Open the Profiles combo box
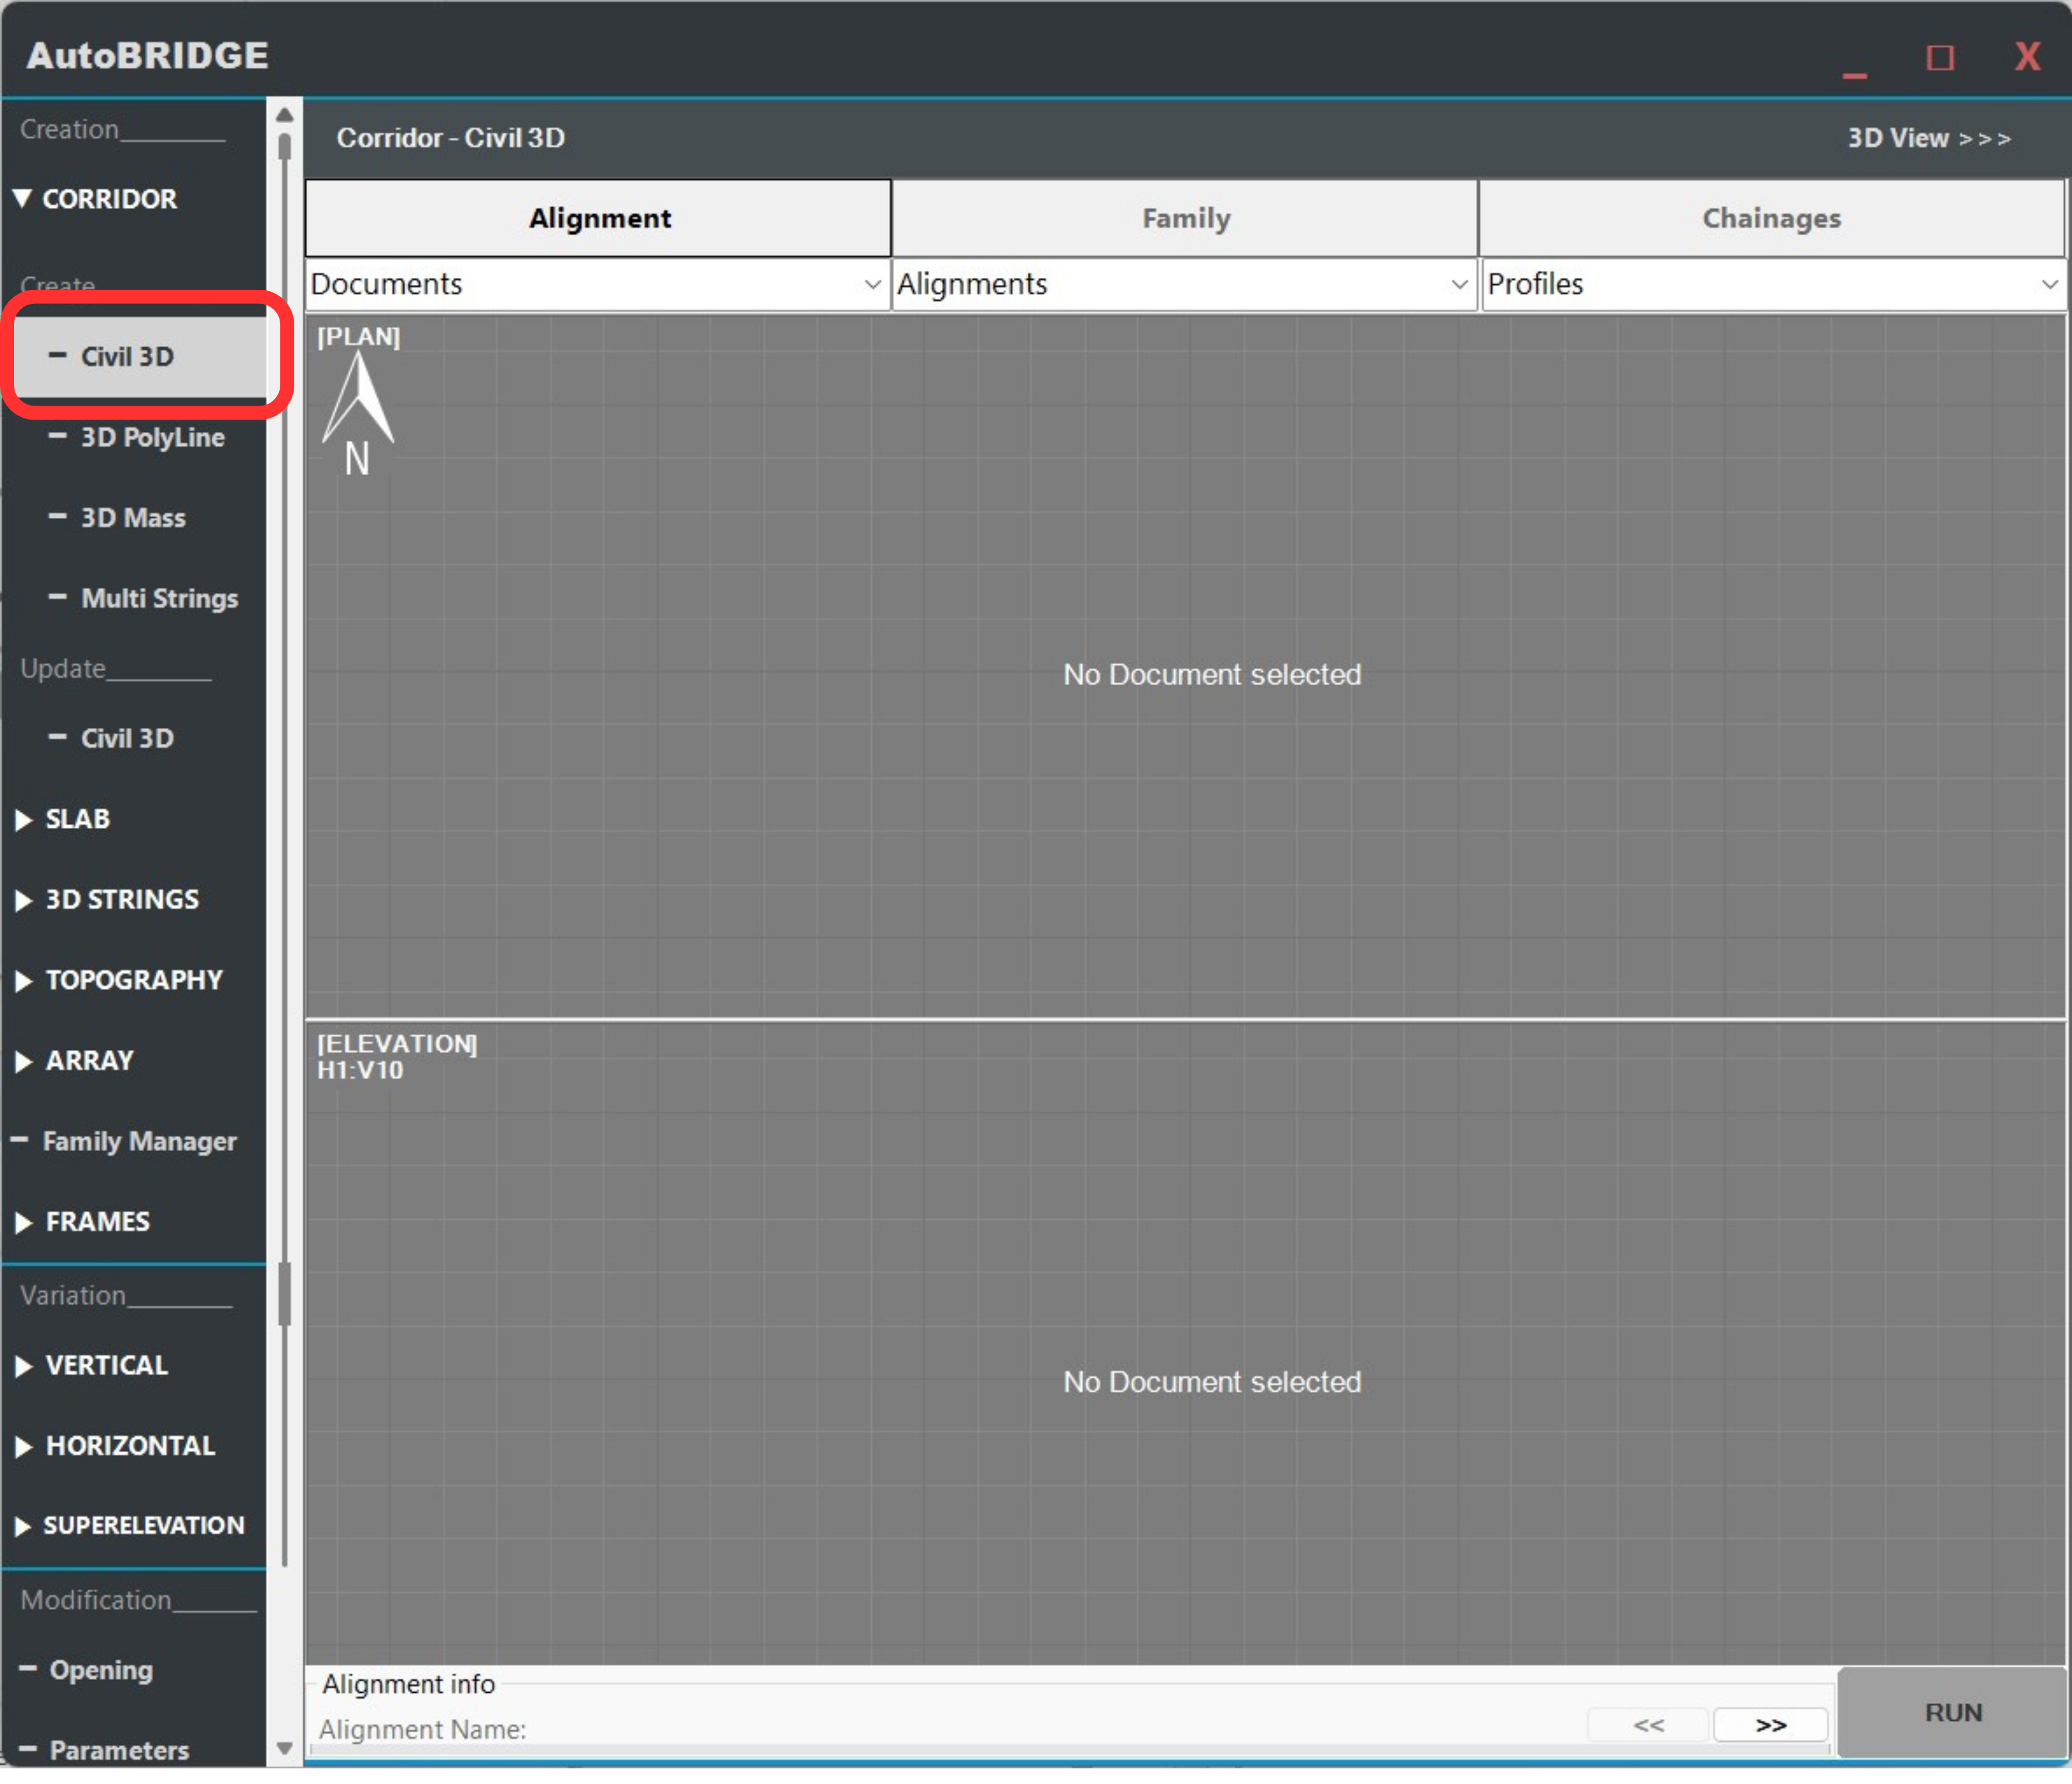The image size is (2072, 1784). pos(1772,285)
